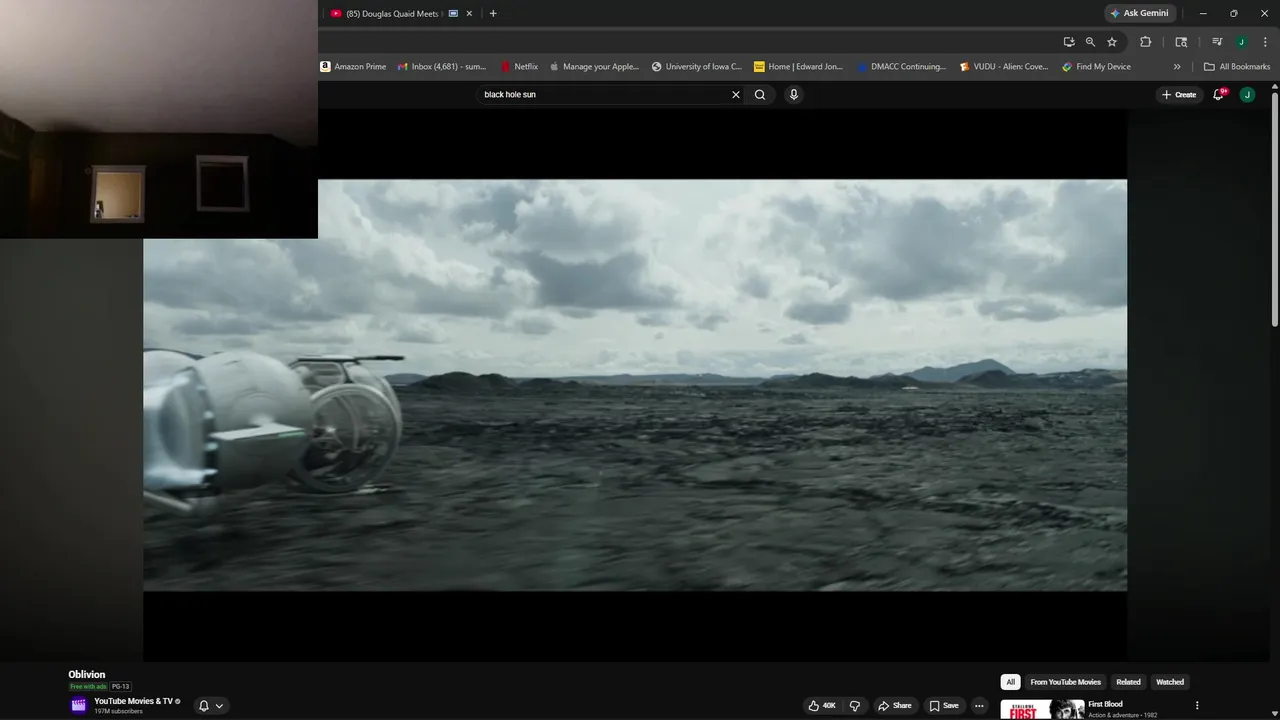The height and width of the screenshot is (720, 1280).
Task: Save the video with the Save button
Action: (944, 706)
